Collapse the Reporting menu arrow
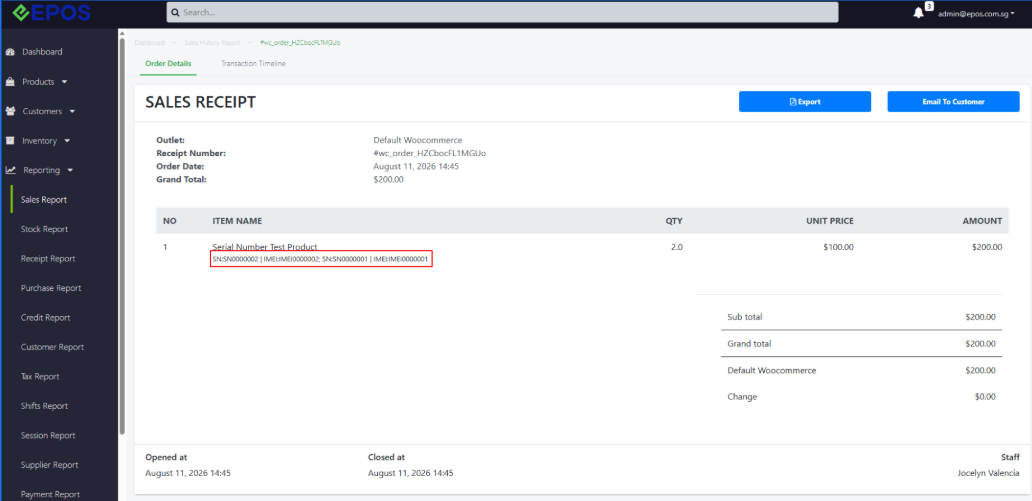1032x501 pixels. point(70,171)
